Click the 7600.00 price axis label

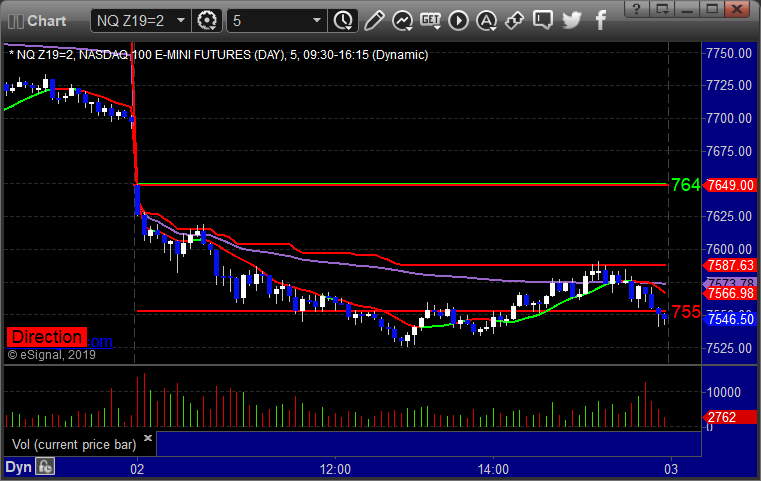(x=729, y=249)
